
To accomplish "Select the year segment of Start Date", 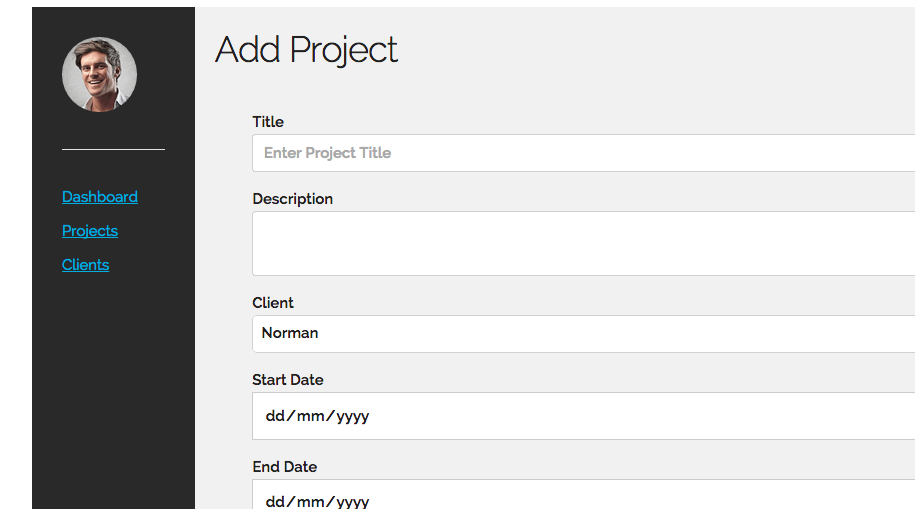I will (352, 416).
